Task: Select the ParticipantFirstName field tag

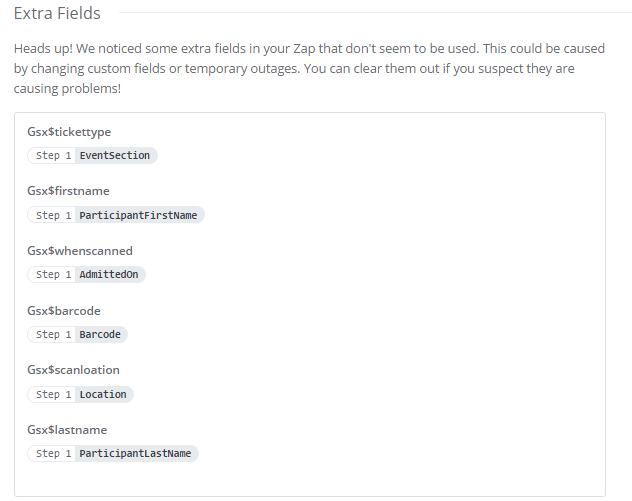Action: [x=139, y=215]
